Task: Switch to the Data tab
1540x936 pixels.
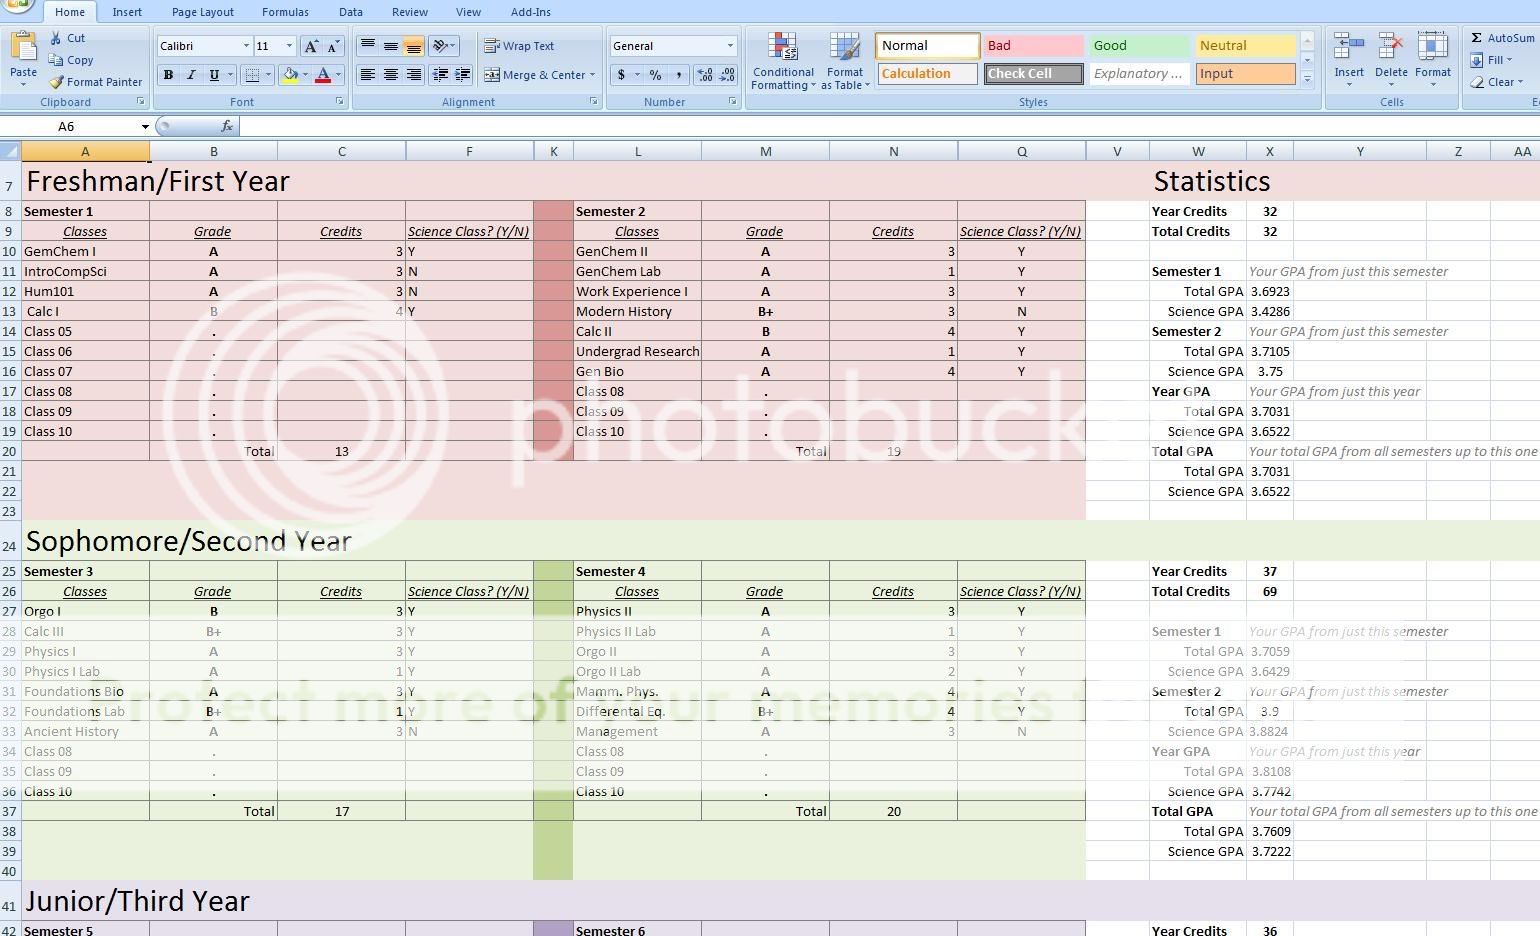Action: tap(351, 12)
